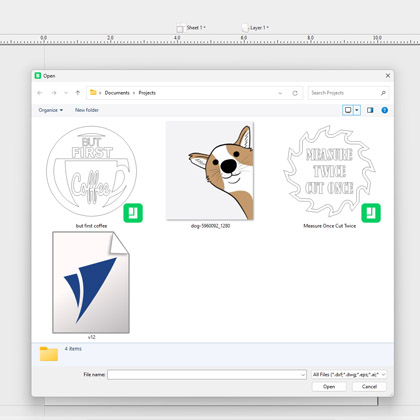Viewport: 420px width, 420px height.
Task: Cancel the Open dialog
Action: 369,387
